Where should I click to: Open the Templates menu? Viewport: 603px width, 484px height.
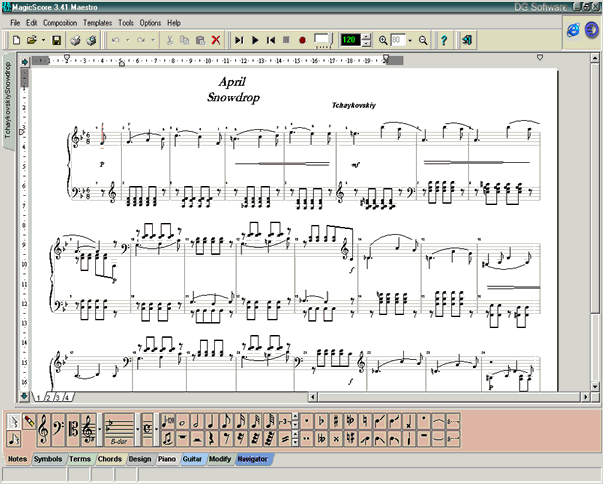[x=97, y=23]
